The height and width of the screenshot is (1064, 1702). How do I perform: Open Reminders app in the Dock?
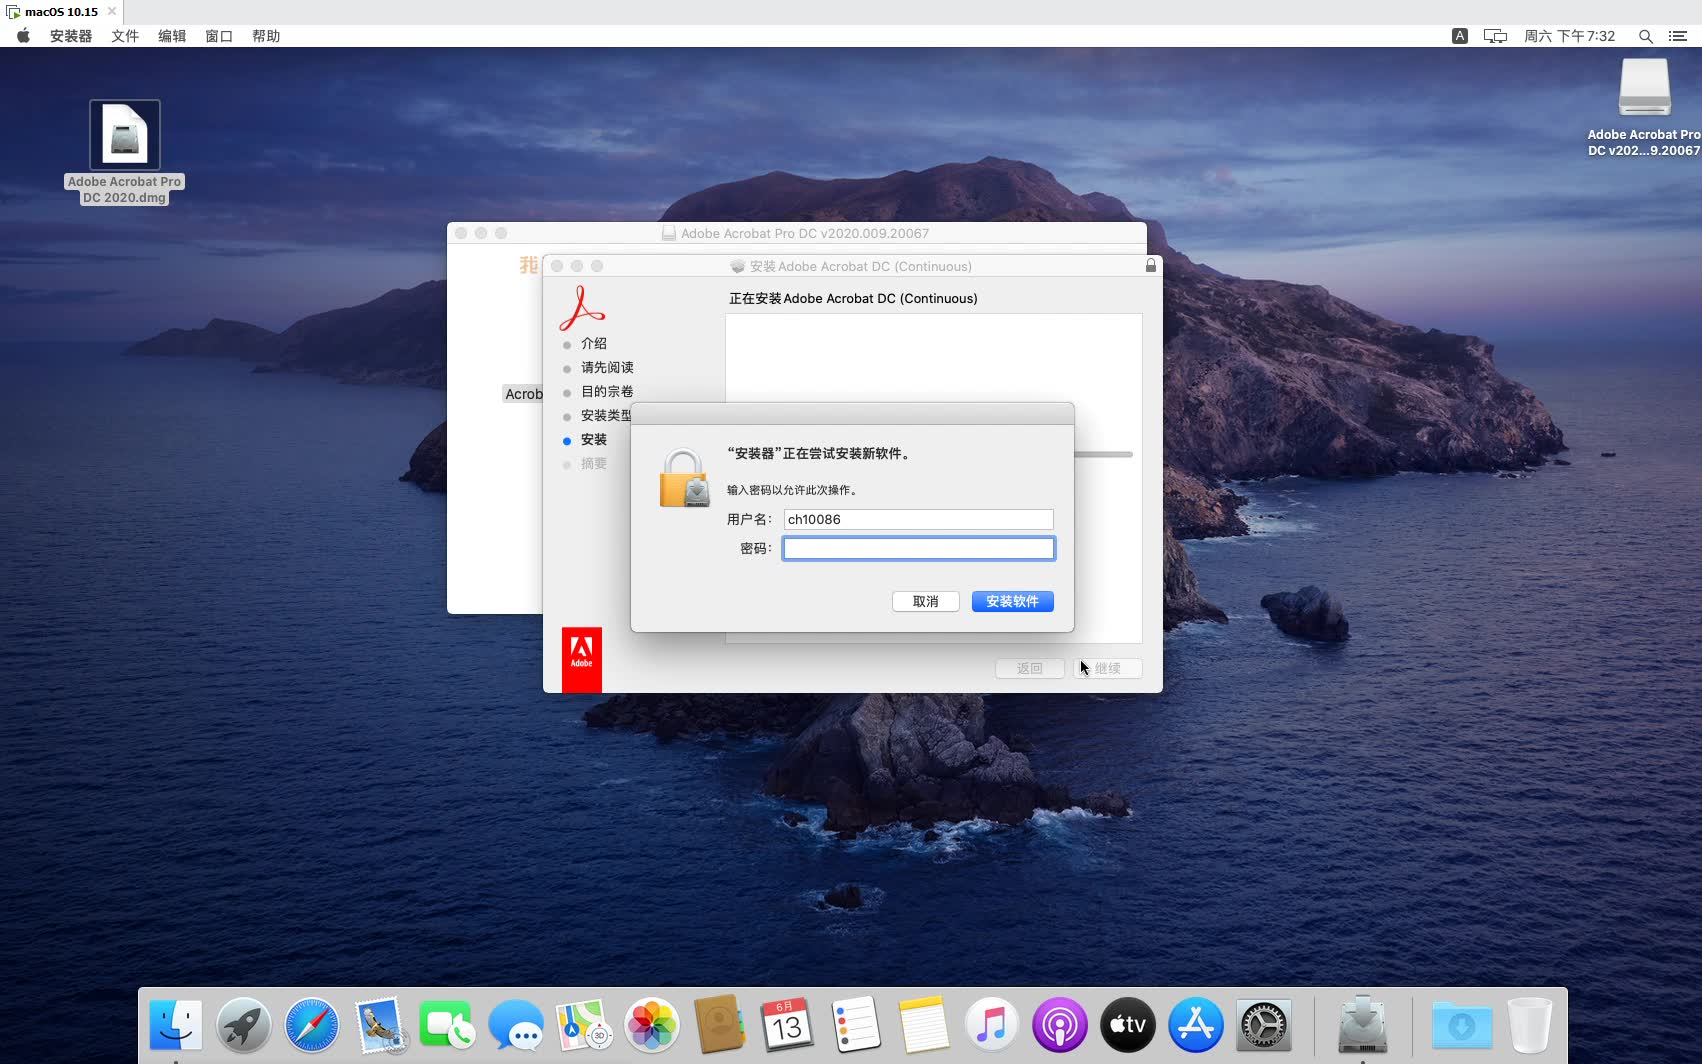[856, 1025]
